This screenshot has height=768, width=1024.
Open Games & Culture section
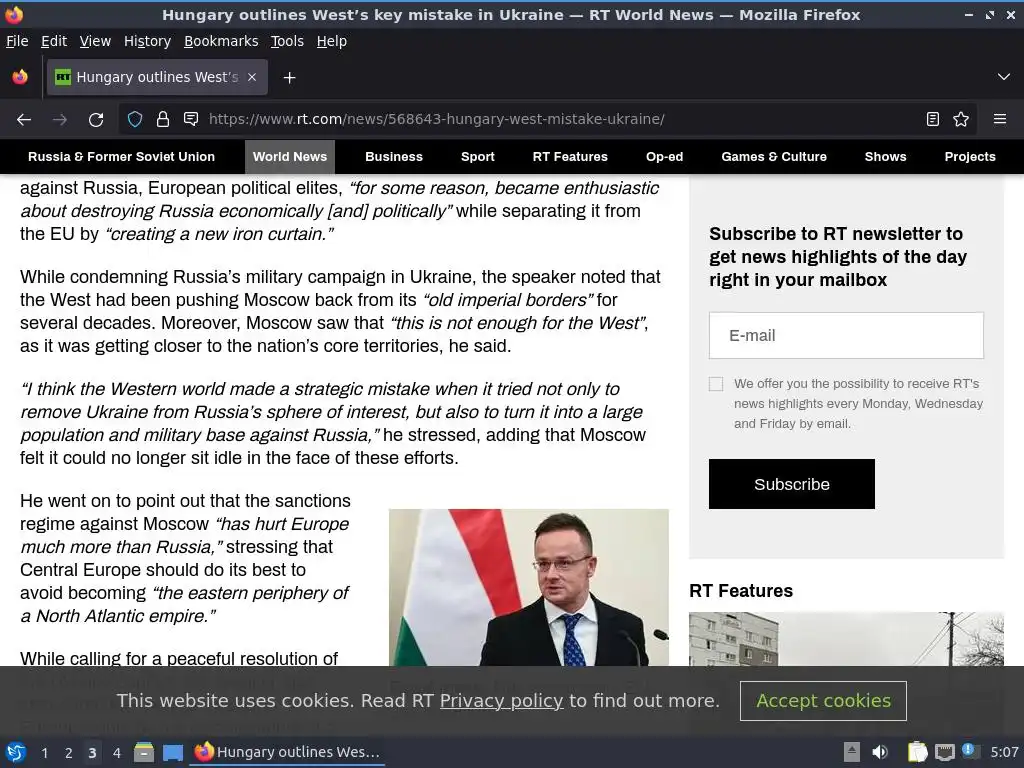(x=774, y=157)
